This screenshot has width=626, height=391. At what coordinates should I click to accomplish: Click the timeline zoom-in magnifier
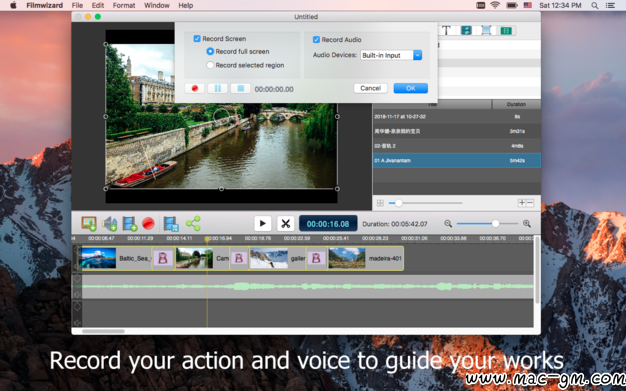(527, 224)
